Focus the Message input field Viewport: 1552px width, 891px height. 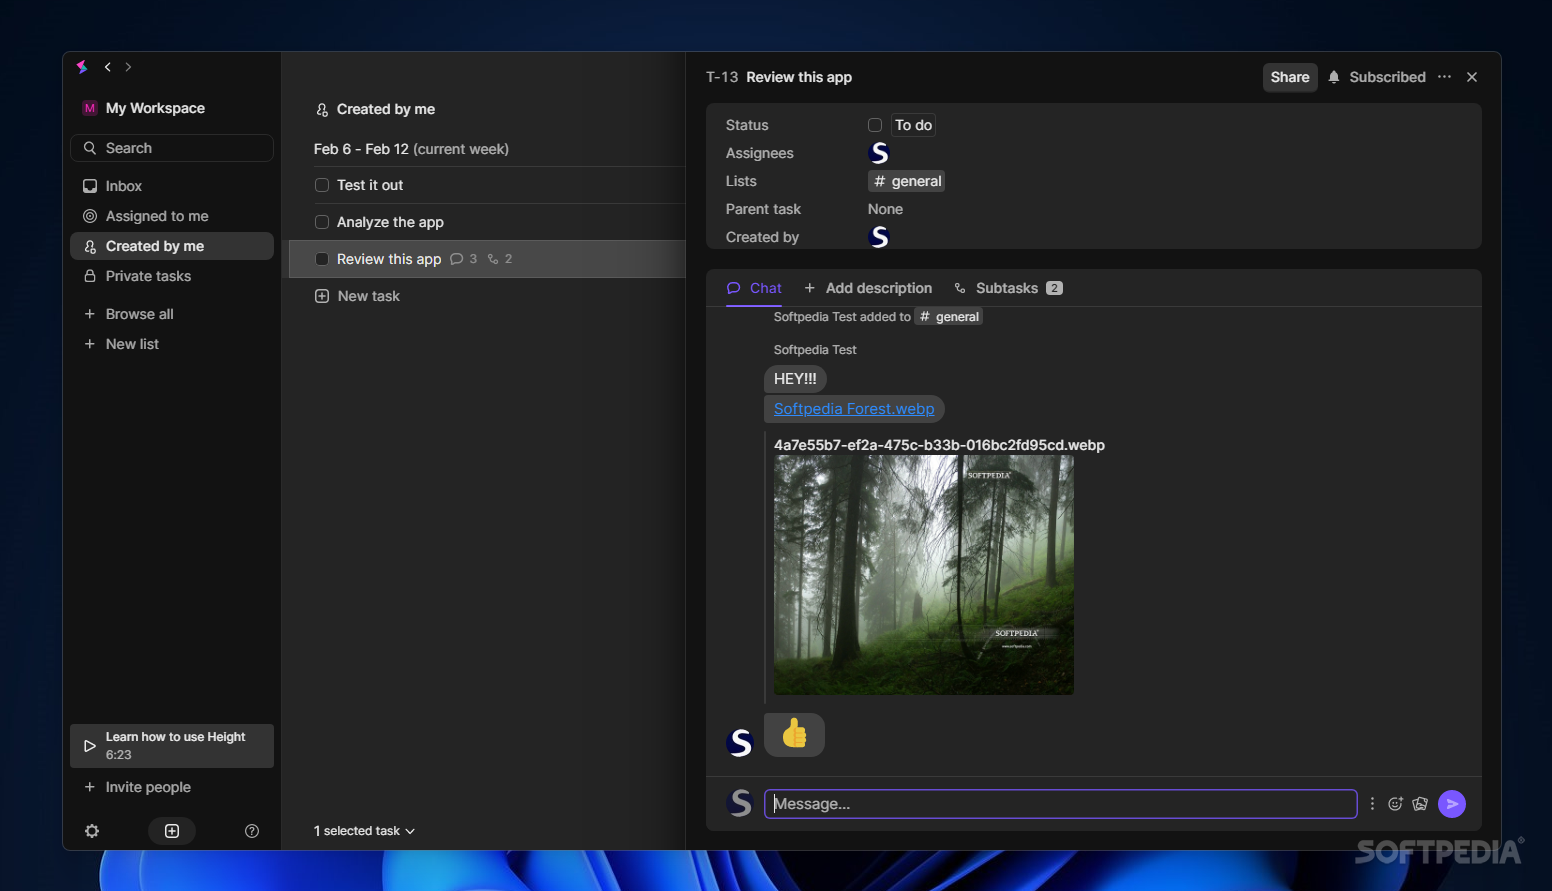coord(1060,804)
